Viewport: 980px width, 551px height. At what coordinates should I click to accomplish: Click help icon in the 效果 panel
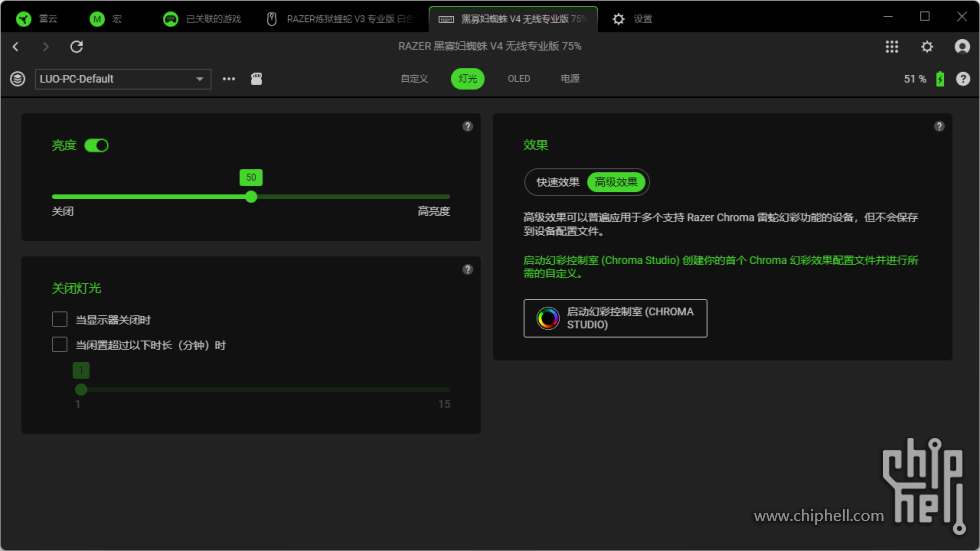point(939,126)
